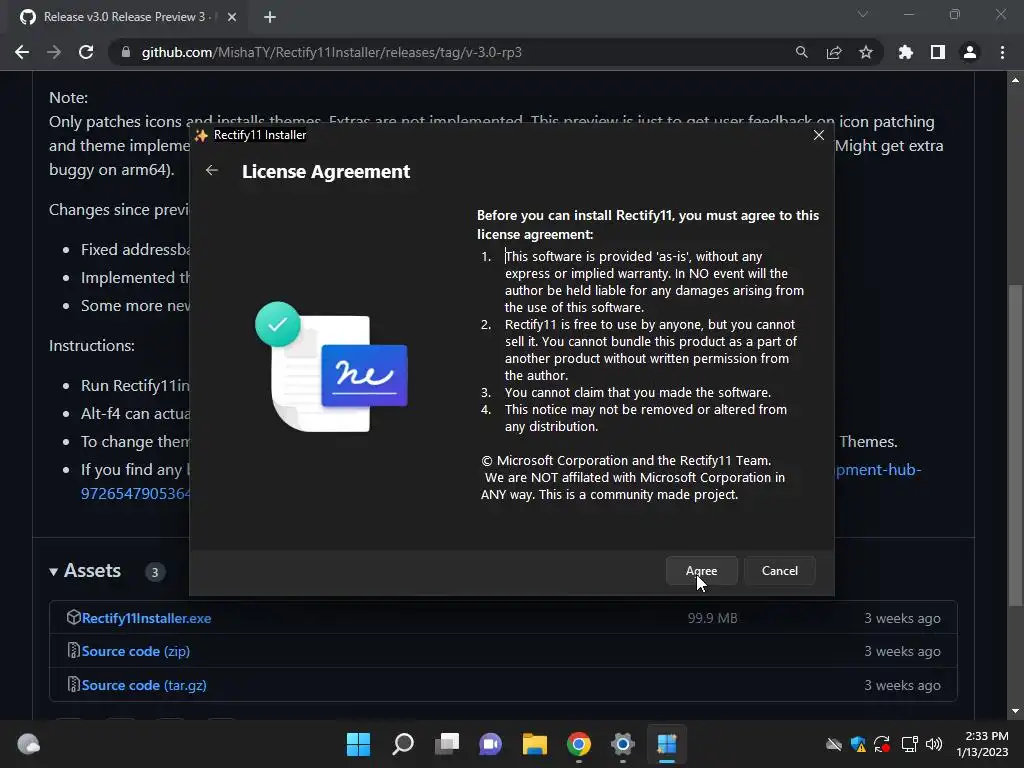Viewport: 1024px width, 768px height.
Task: Open Windows taskbar Search
Action: [403, 744]
